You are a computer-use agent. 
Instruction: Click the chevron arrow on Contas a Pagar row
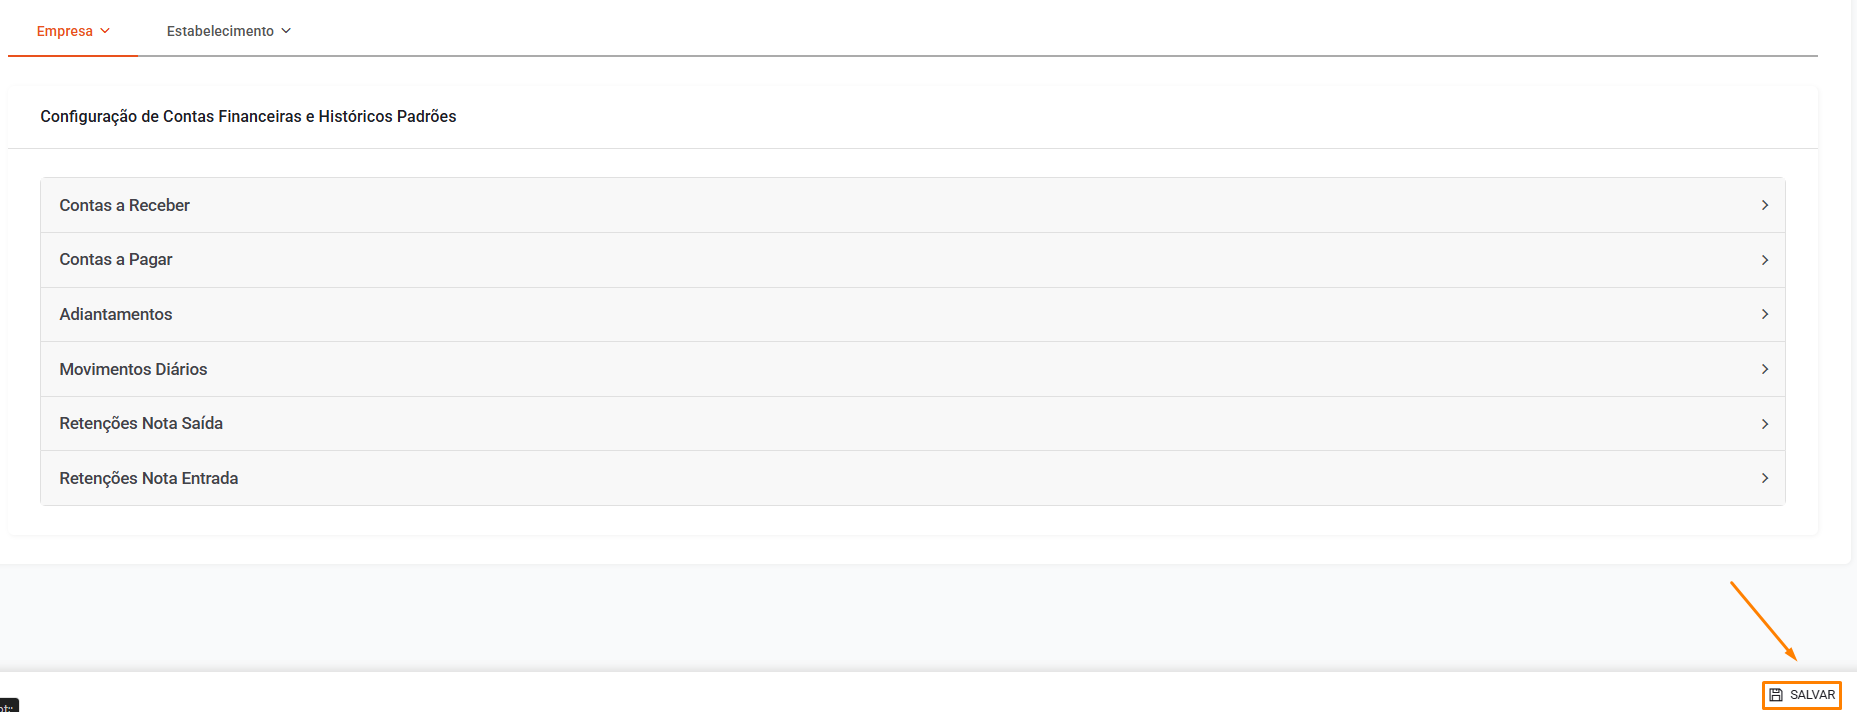point(1764,260)
